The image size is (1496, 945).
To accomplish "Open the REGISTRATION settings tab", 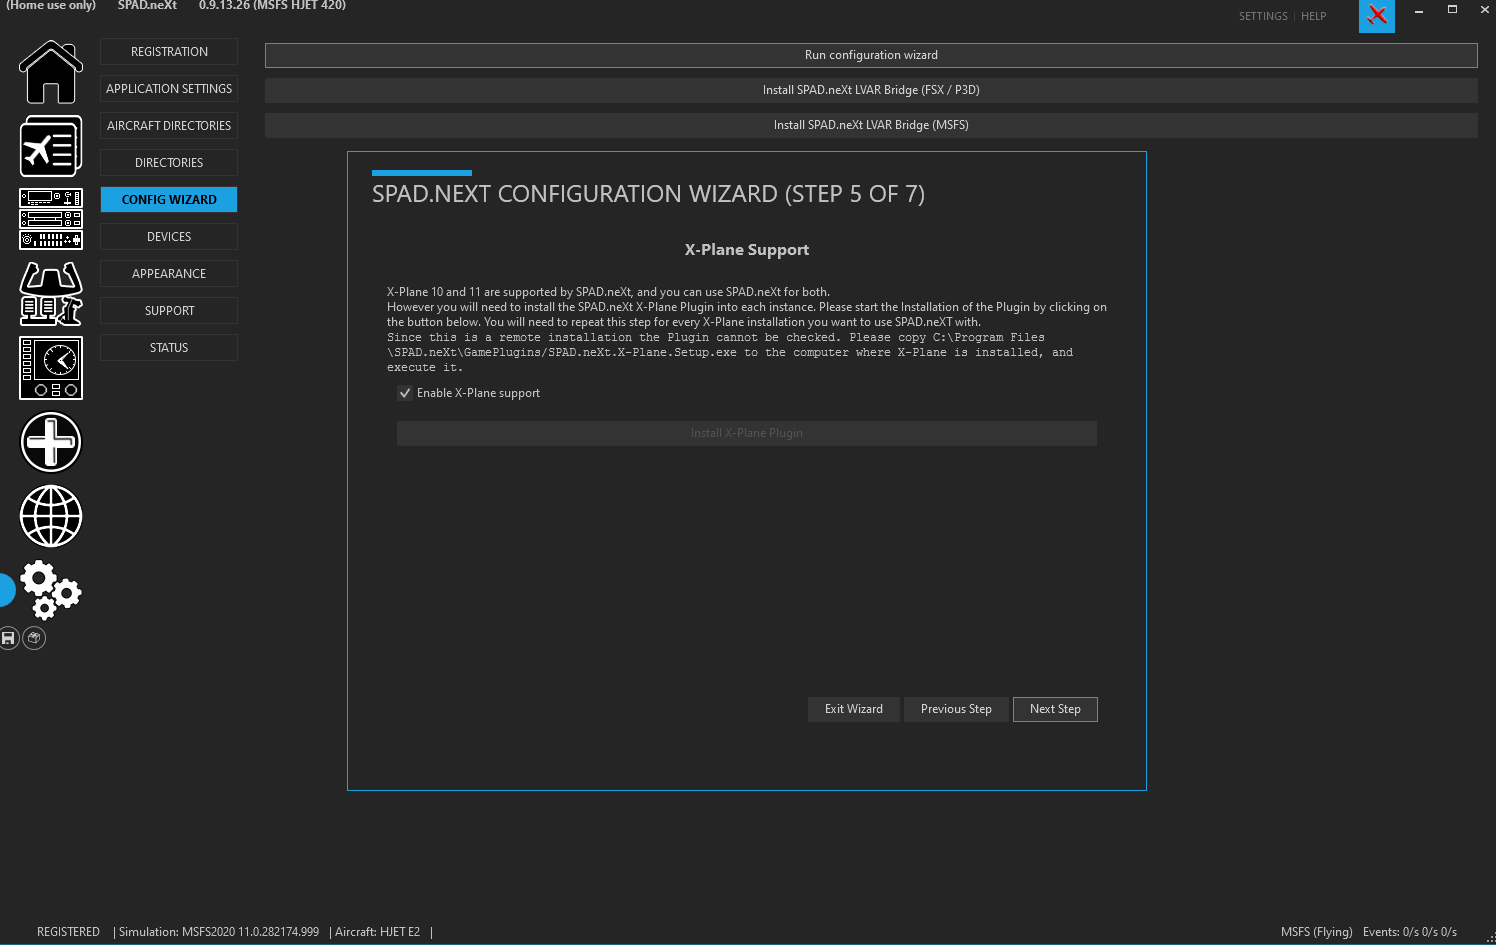I will pyautogui.click(x=169, y=52).
